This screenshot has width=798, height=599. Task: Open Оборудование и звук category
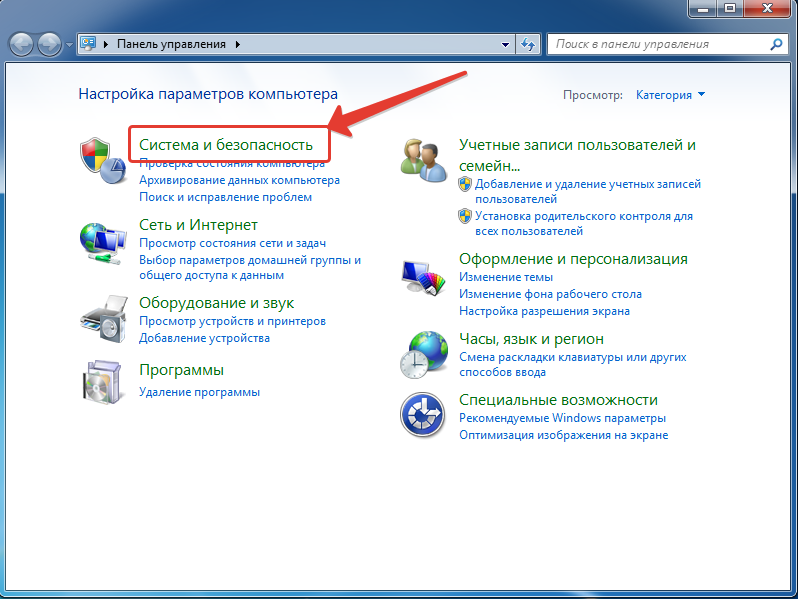217,303
